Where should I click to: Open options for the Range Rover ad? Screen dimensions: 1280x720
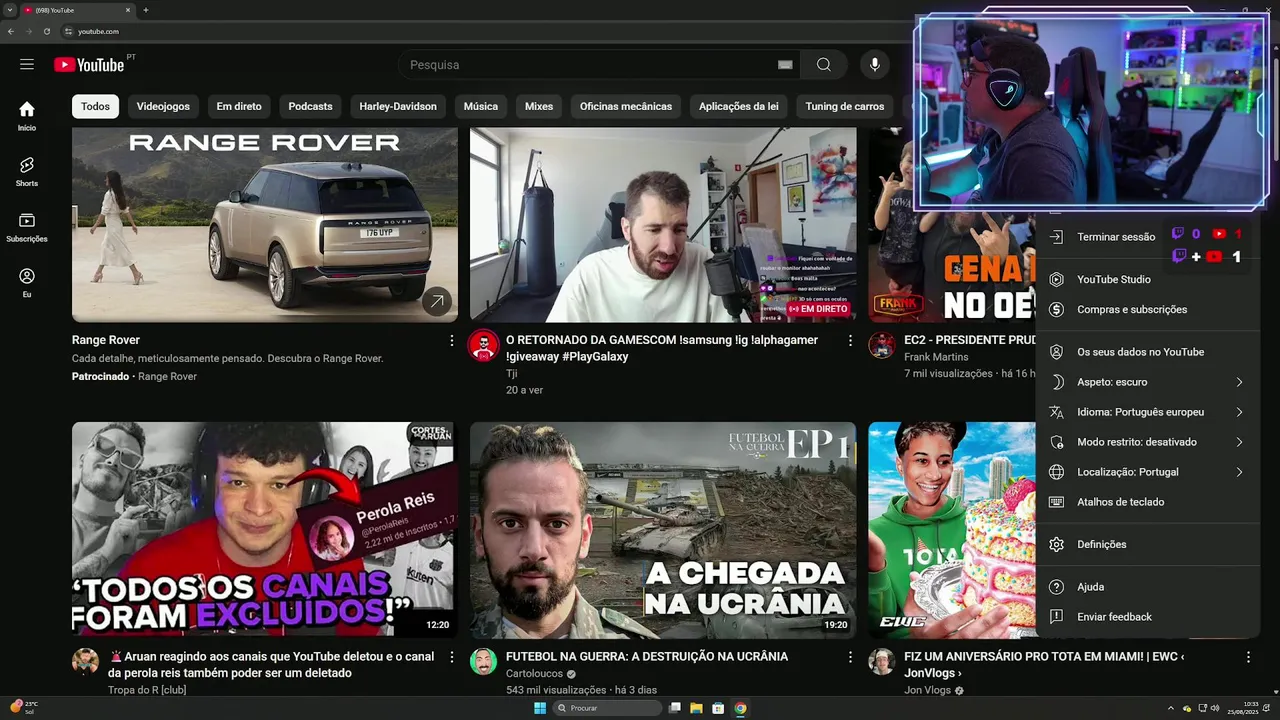(452, 341)
